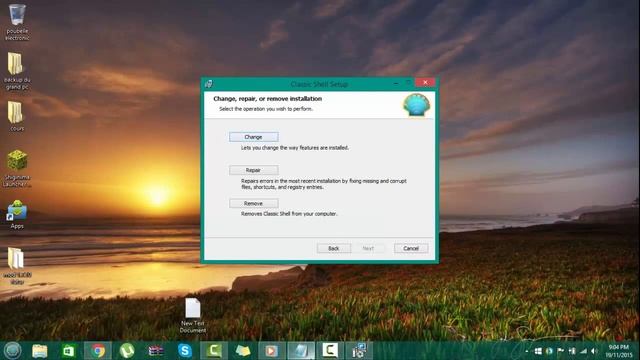Click the network signal tray icon

click(x=583, y=351)
